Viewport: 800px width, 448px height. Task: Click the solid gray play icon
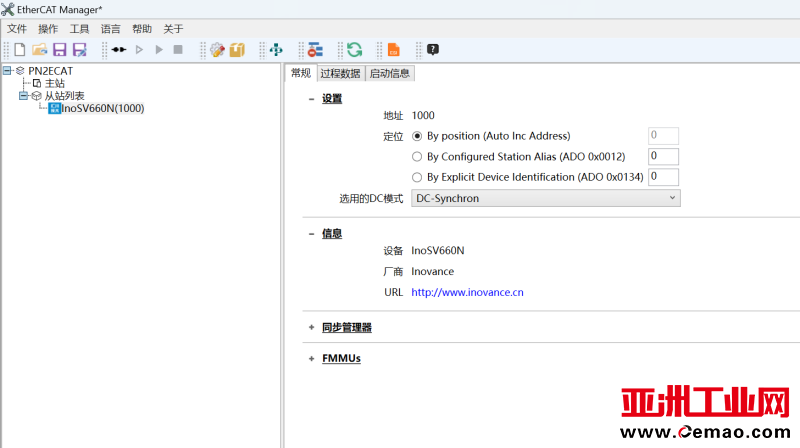click(159, 49)
